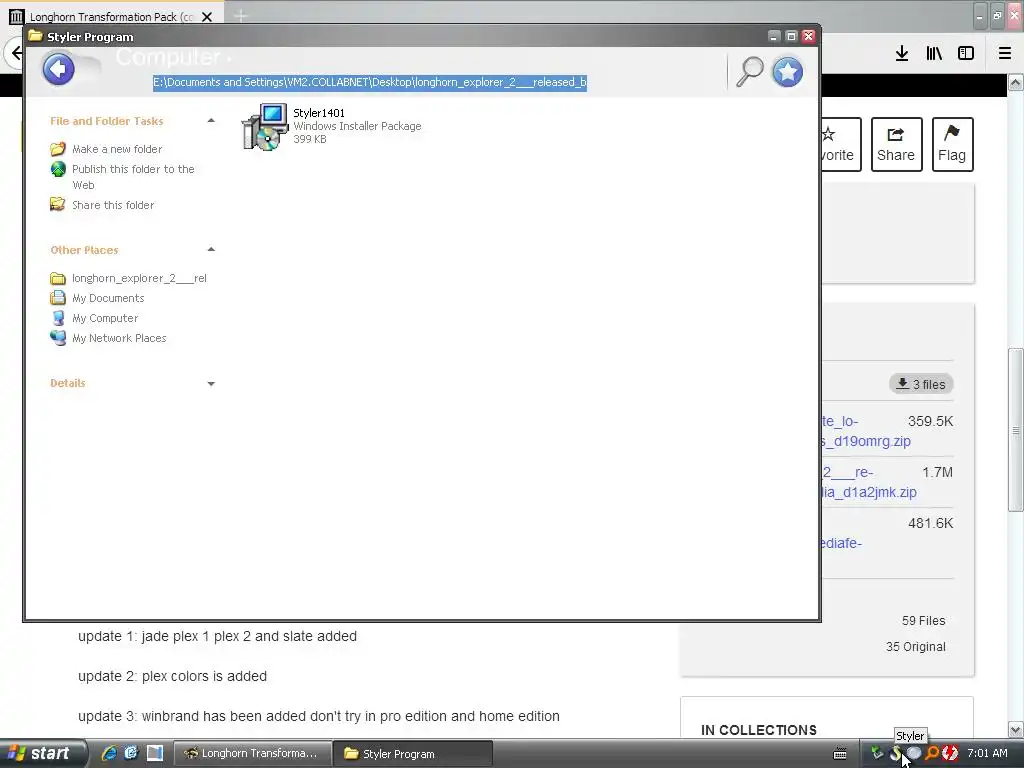Expand the Details section
The width and height of the screenshot is (1024, 768).
point(211,383)
